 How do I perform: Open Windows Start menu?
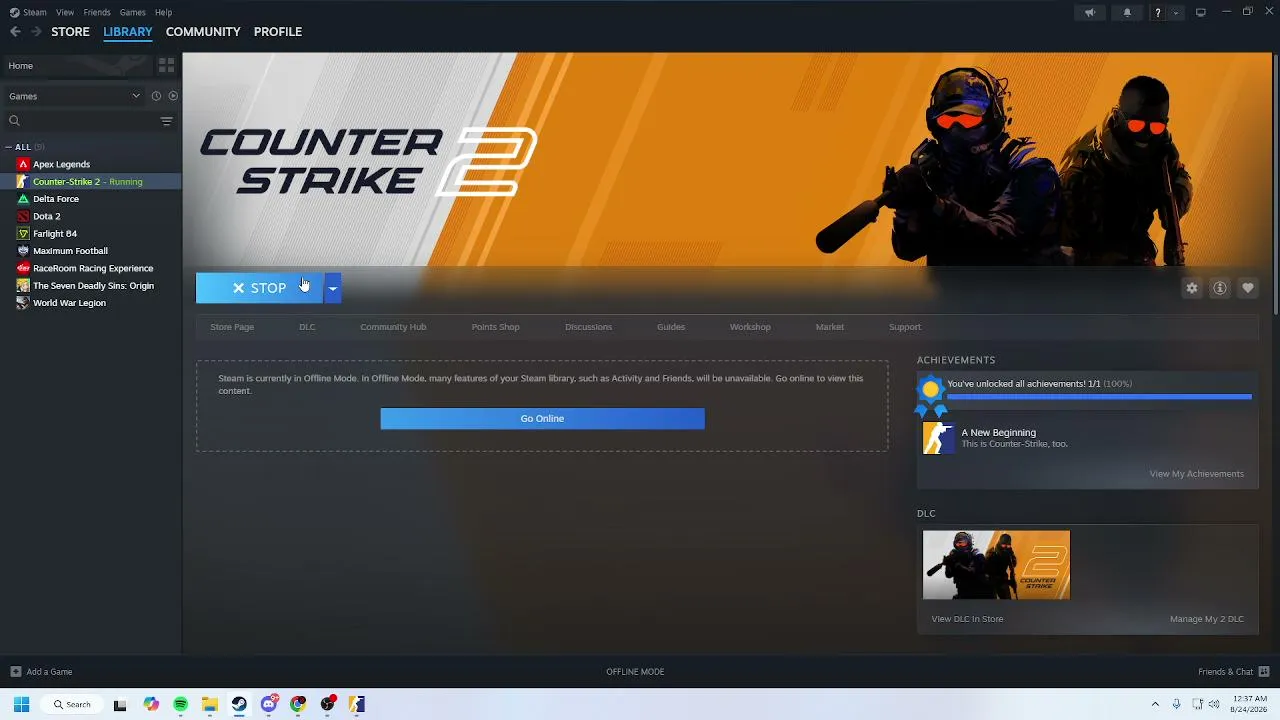point(21,704)
